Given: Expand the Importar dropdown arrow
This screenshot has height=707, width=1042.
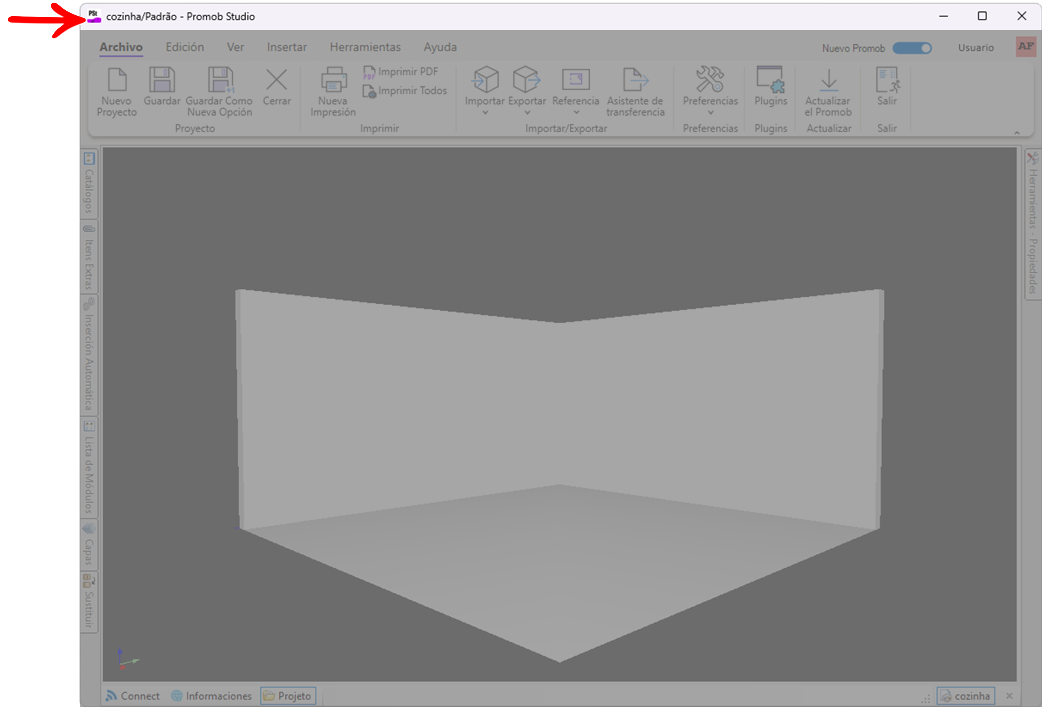Looking at the screenshot, I should 485,112.
